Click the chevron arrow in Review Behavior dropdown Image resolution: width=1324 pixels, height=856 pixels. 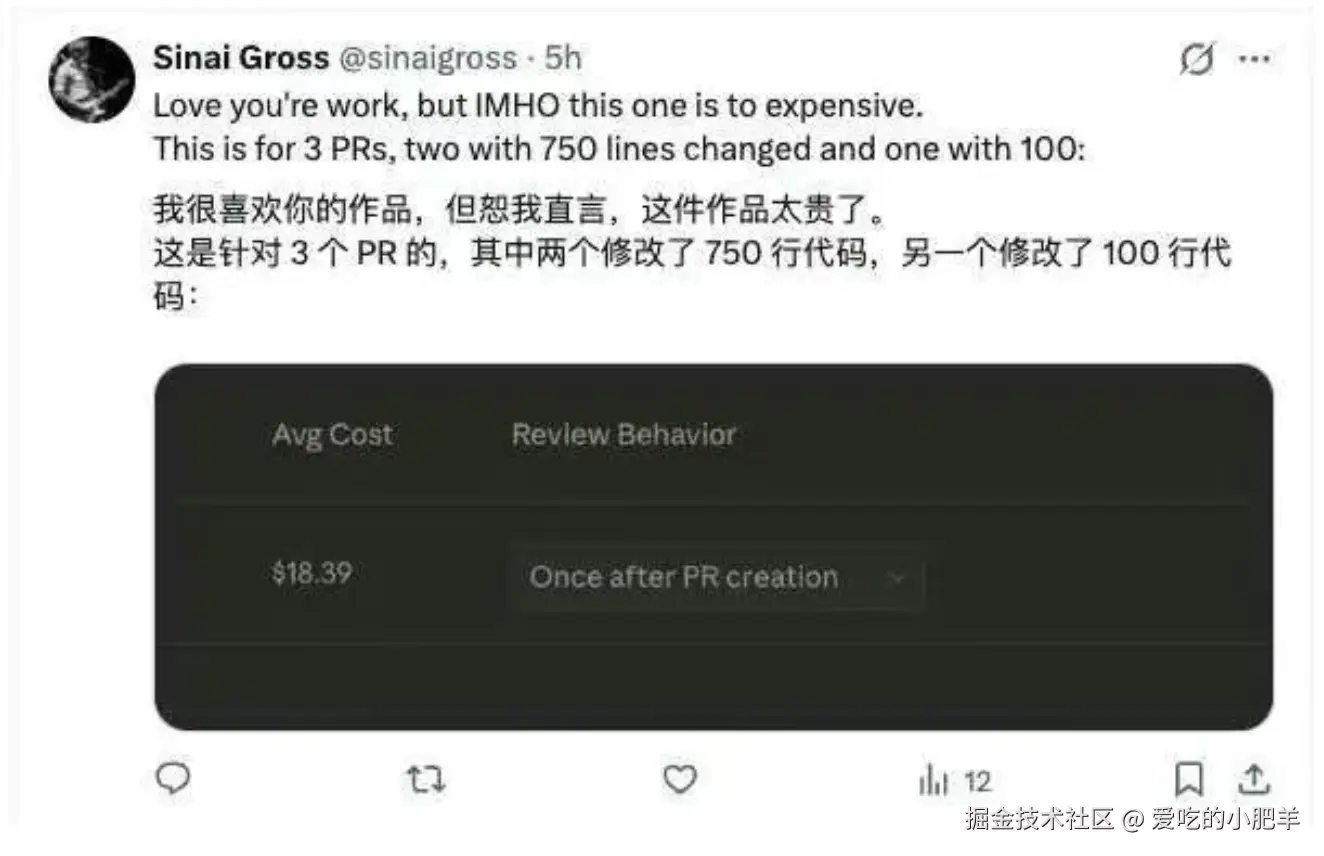896,578
